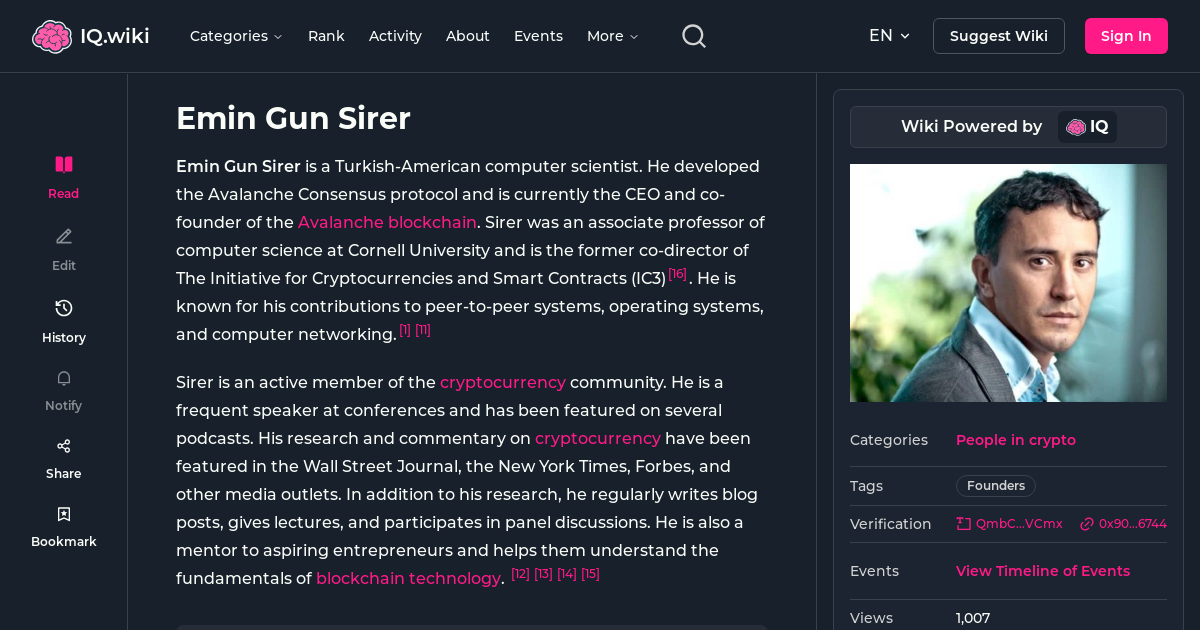Open the Avalanche blockchain link

pos(387,222)
